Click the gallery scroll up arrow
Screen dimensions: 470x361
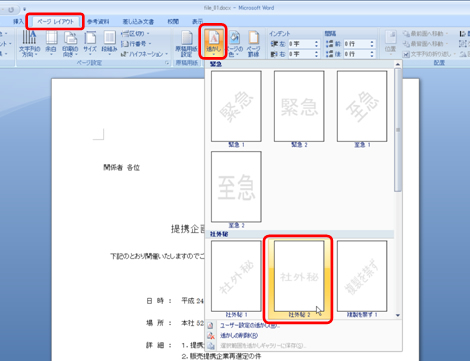point(398,64)
